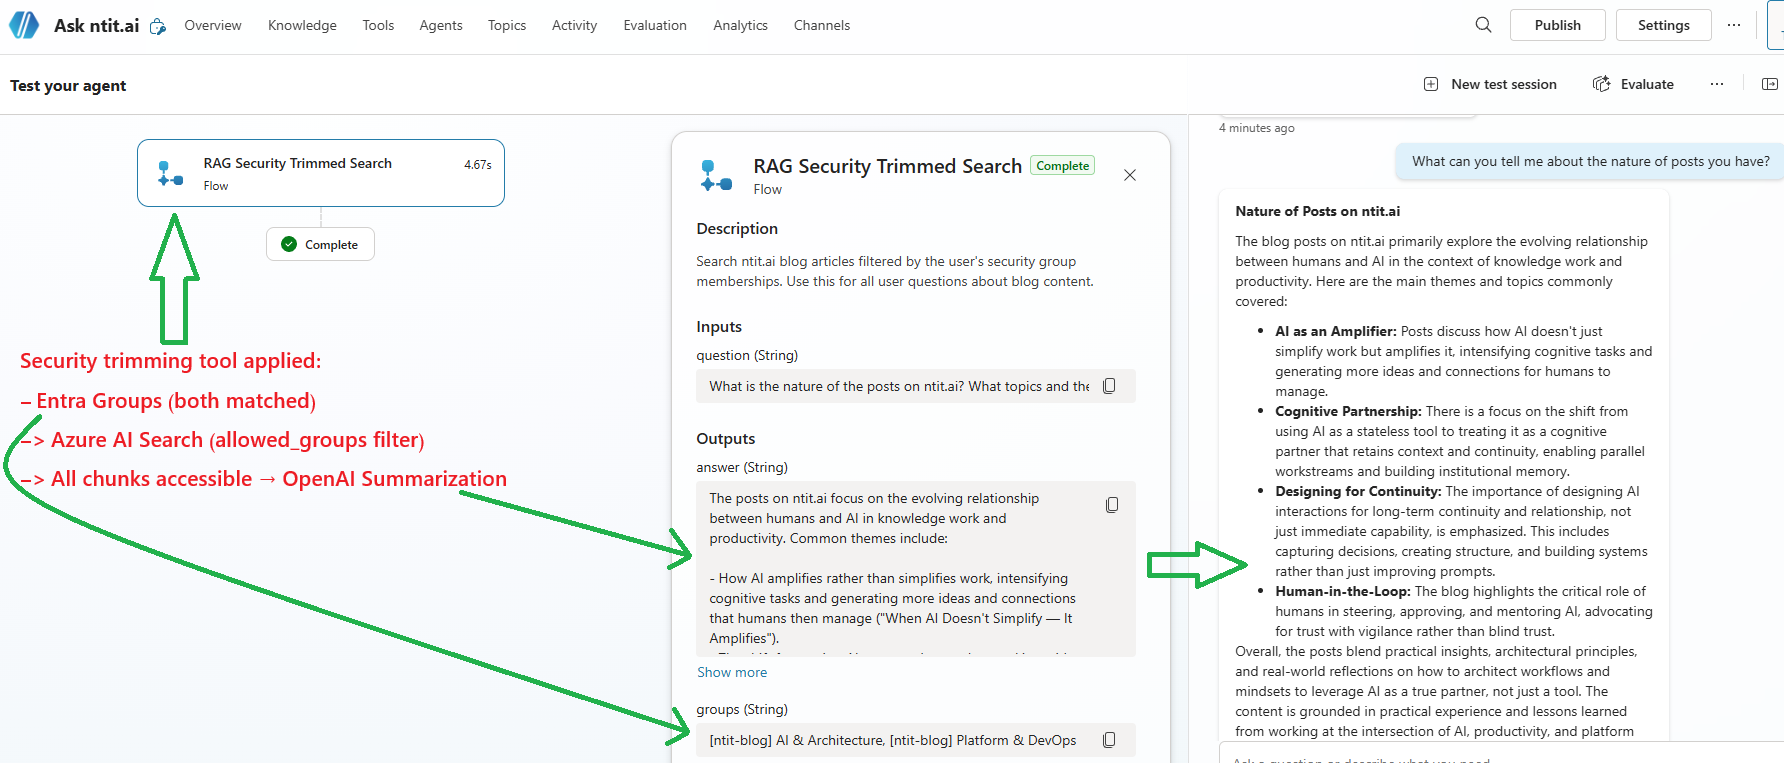Screen dimensions: 1784x763
Task: Click the Copilot Studio logo icon
Action: click(x=24, y=25)
